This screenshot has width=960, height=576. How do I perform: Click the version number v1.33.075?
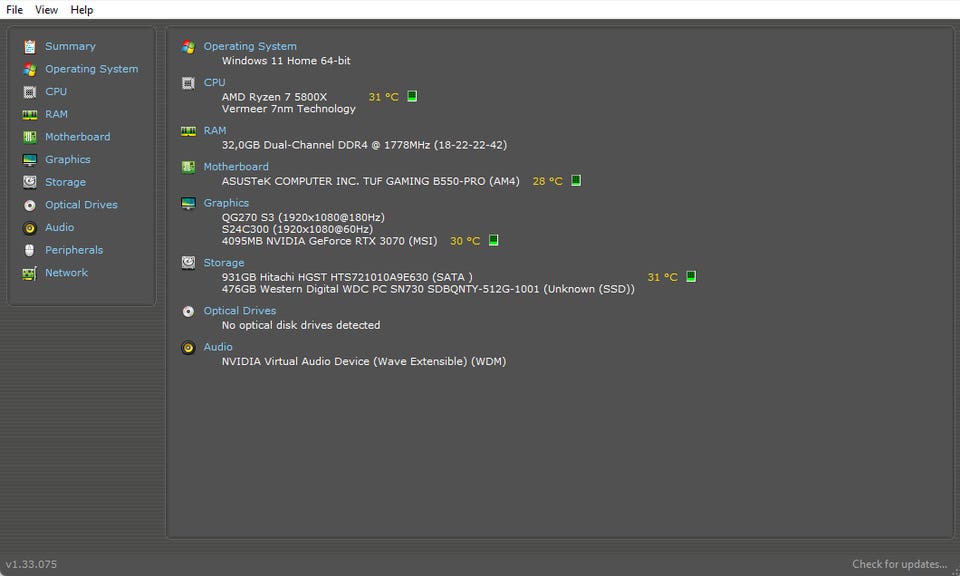point(31,564)
